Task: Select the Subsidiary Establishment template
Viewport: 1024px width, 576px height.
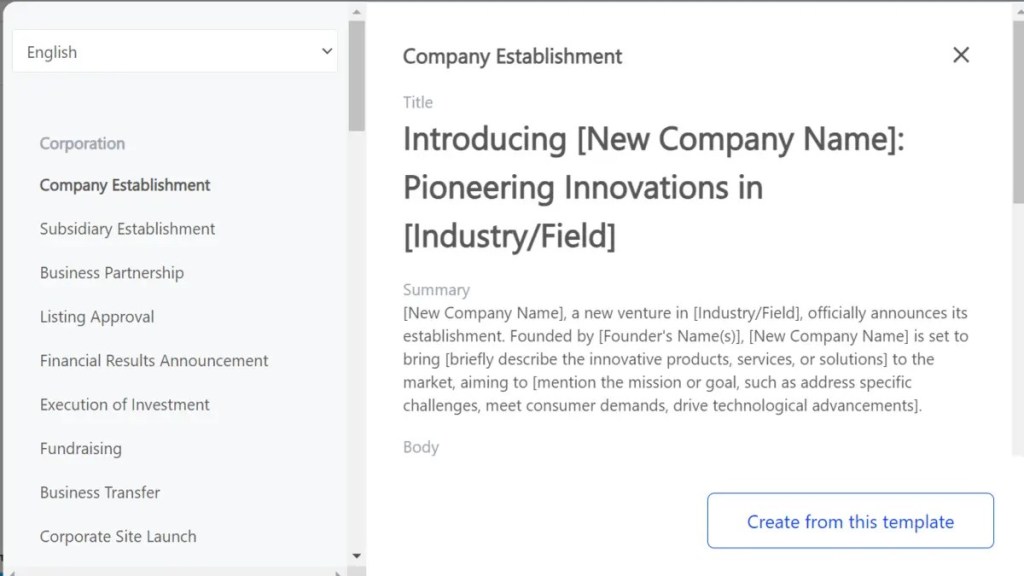Action: (127, 229)
